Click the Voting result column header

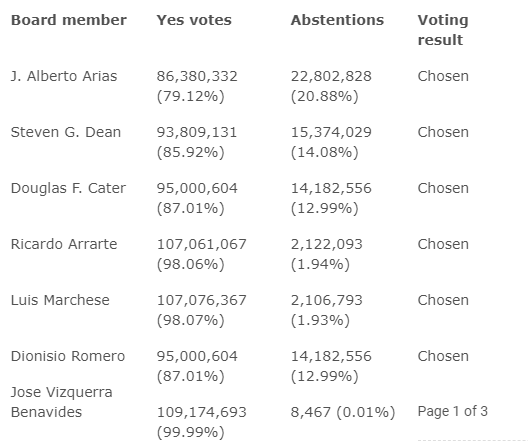443,30
